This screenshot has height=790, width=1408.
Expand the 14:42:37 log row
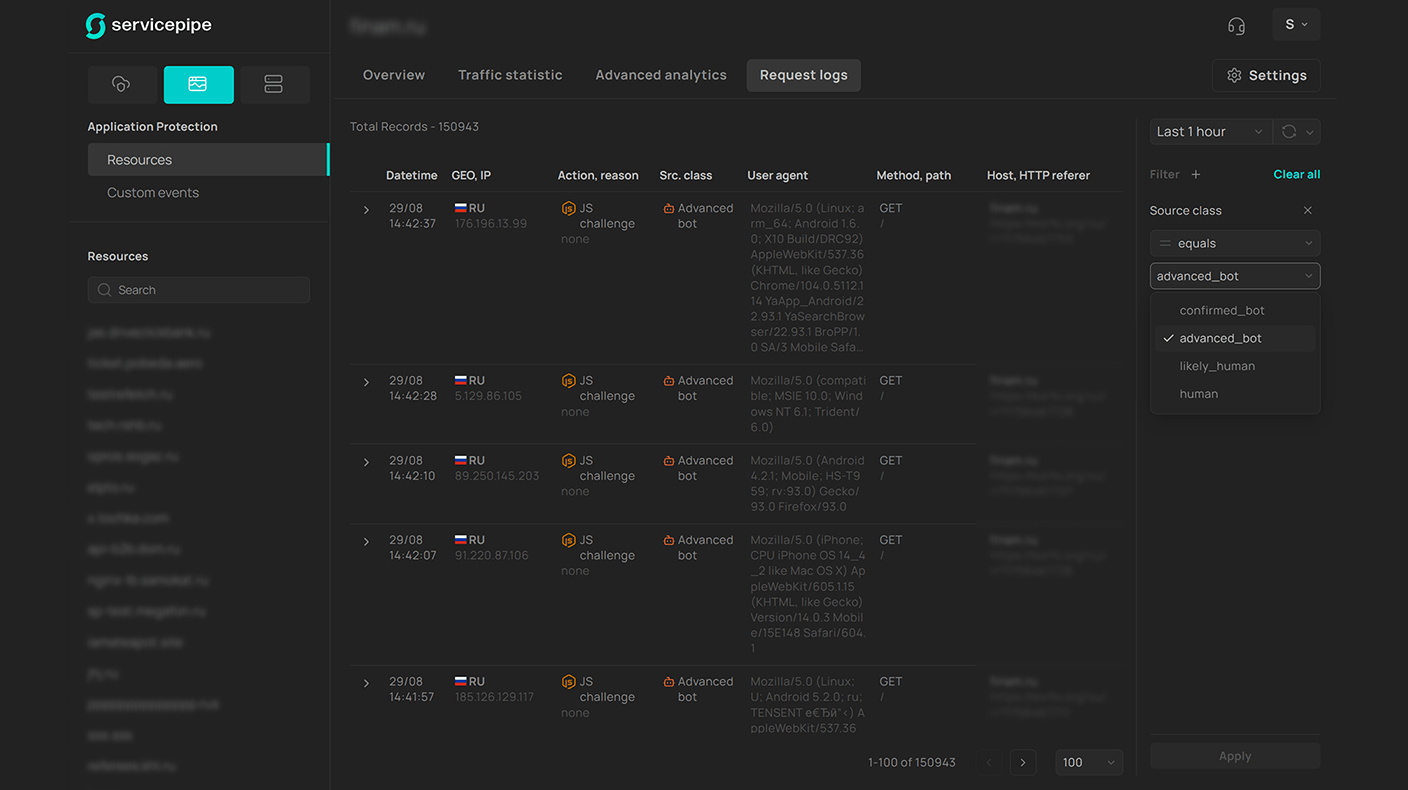point(366,210)
